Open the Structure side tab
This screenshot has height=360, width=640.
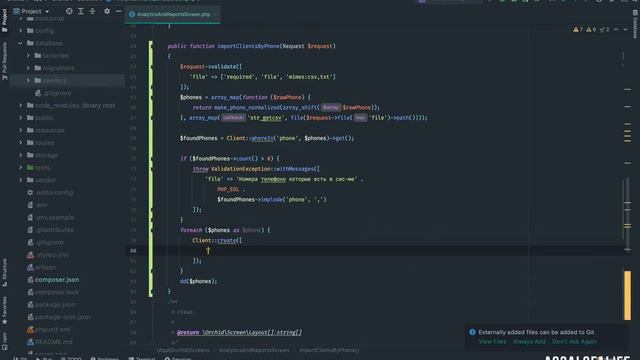point(4,273)
